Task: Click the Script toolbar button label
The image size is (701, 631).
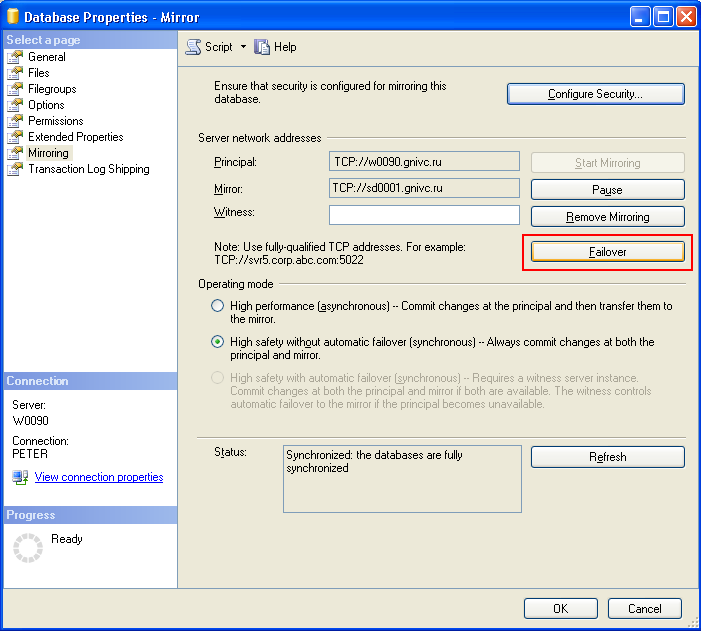Action: pos(219,47)
